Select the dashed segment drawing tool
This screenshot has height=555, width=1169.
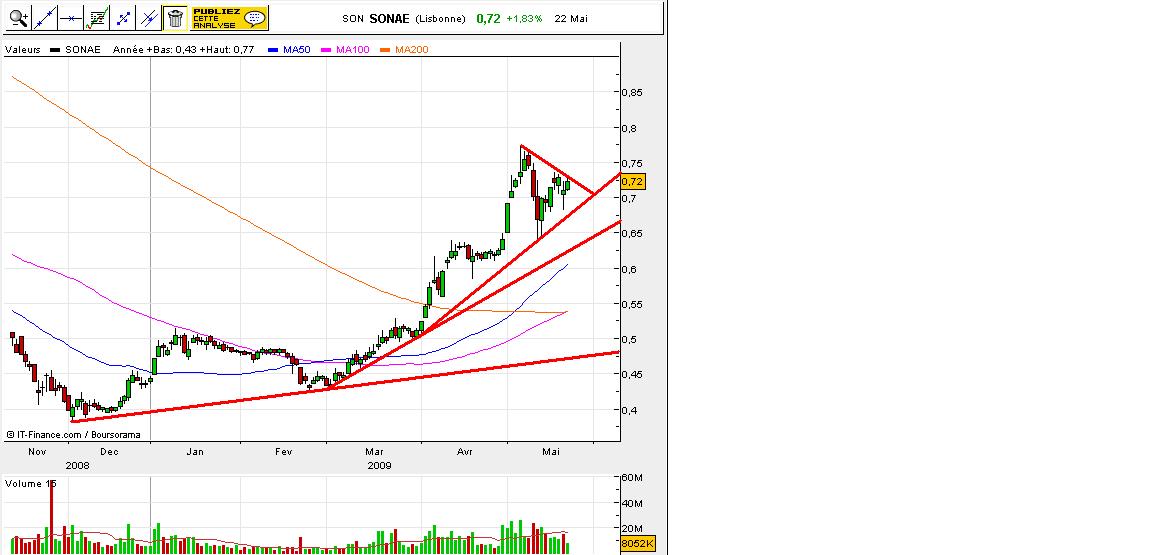pyautogui.click(x=122, y=18)
